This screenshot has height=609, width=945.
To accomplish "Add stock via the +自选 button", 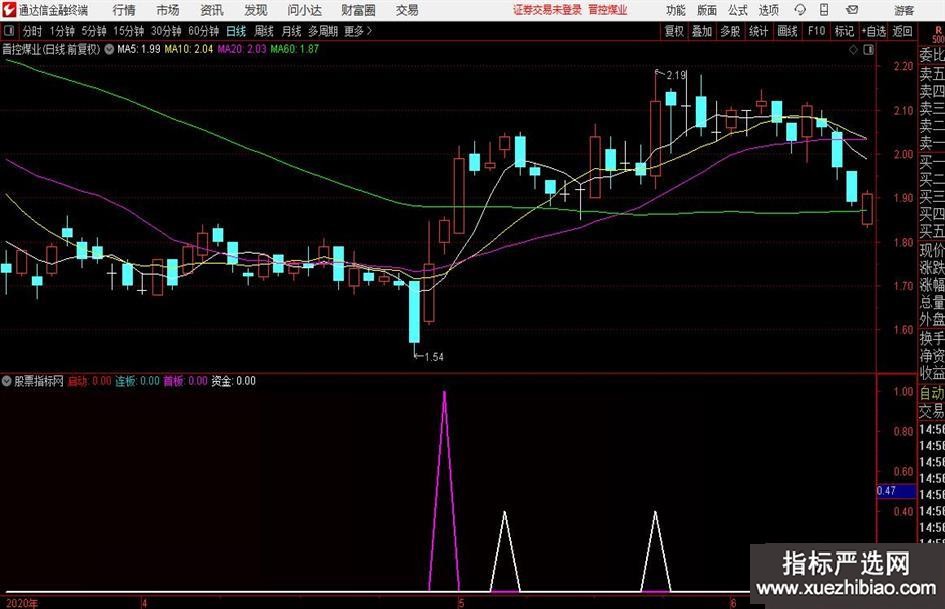I will [x=873, y=31].
